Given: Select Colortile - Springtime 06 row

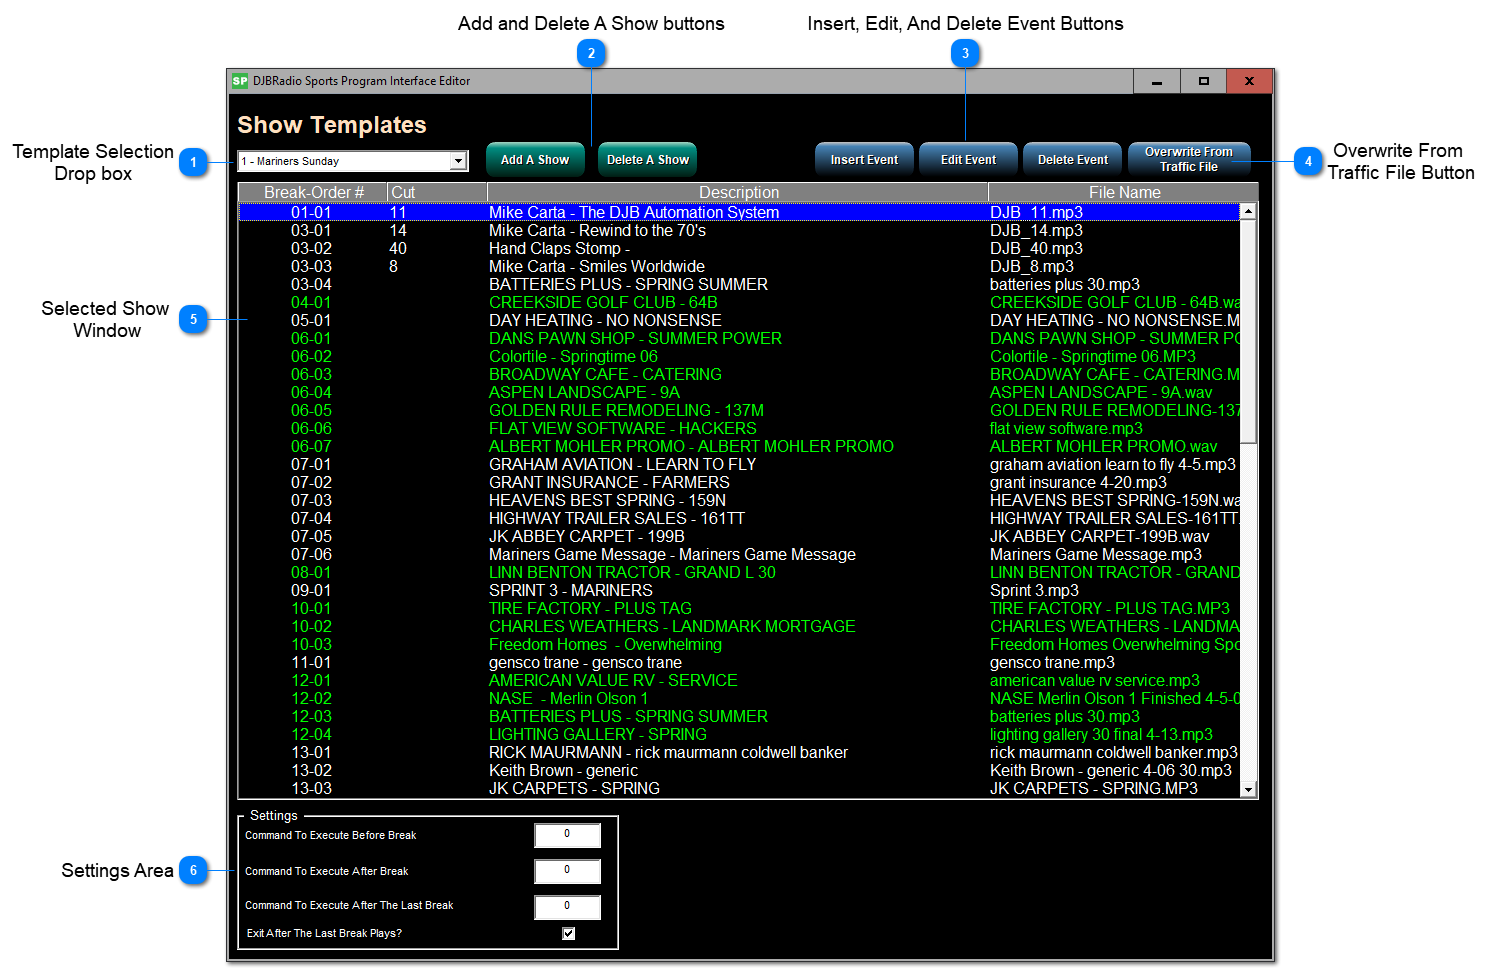Looking at the screenshot, I should pos(740,356).
